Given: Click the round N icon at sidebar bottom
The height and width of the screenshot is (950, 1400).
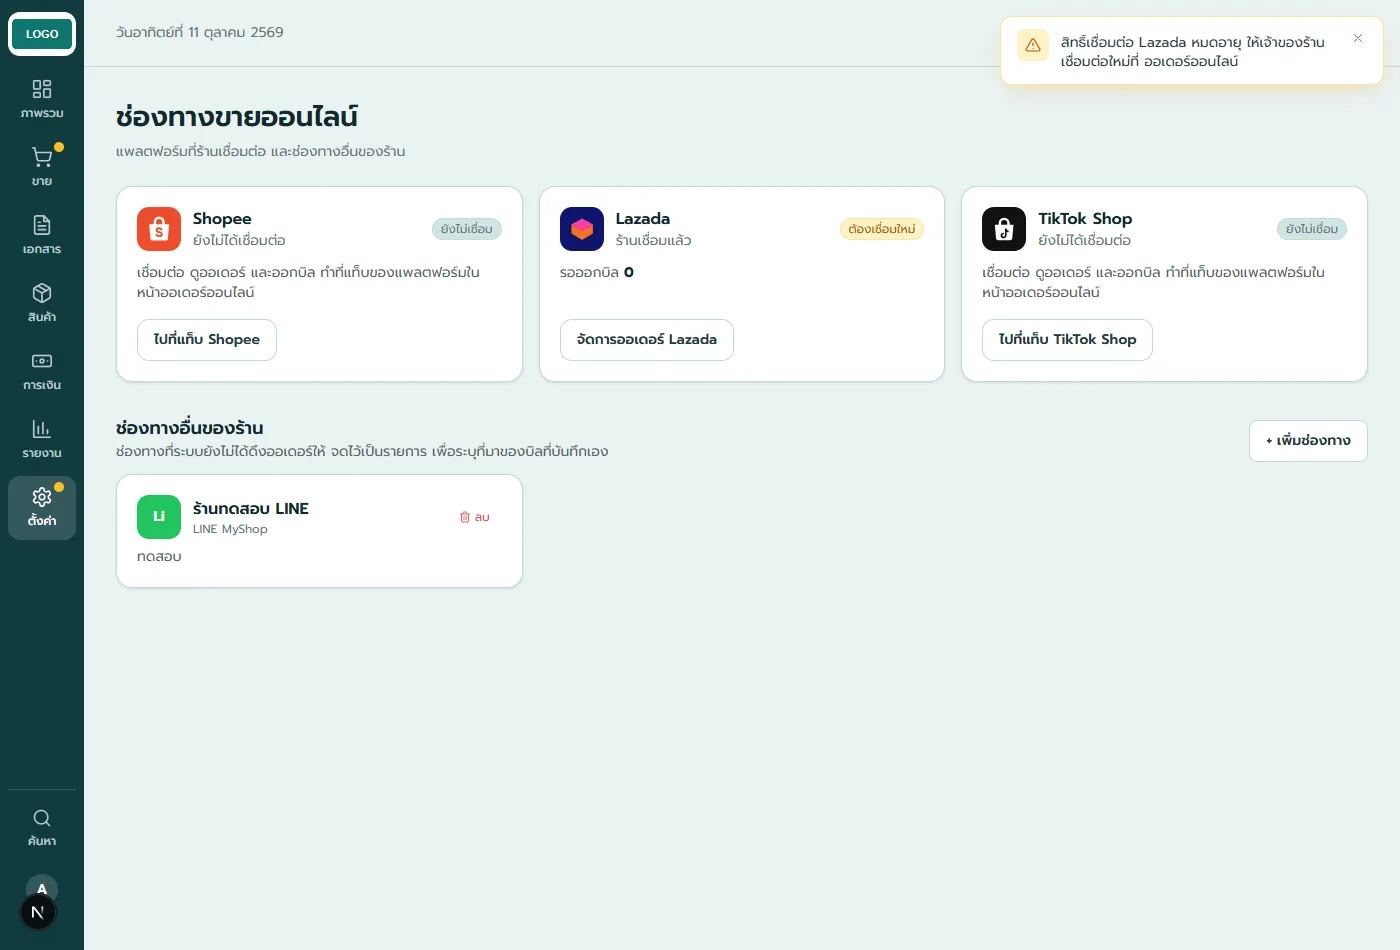Looking at the screenshot, I should pos(38,912).
